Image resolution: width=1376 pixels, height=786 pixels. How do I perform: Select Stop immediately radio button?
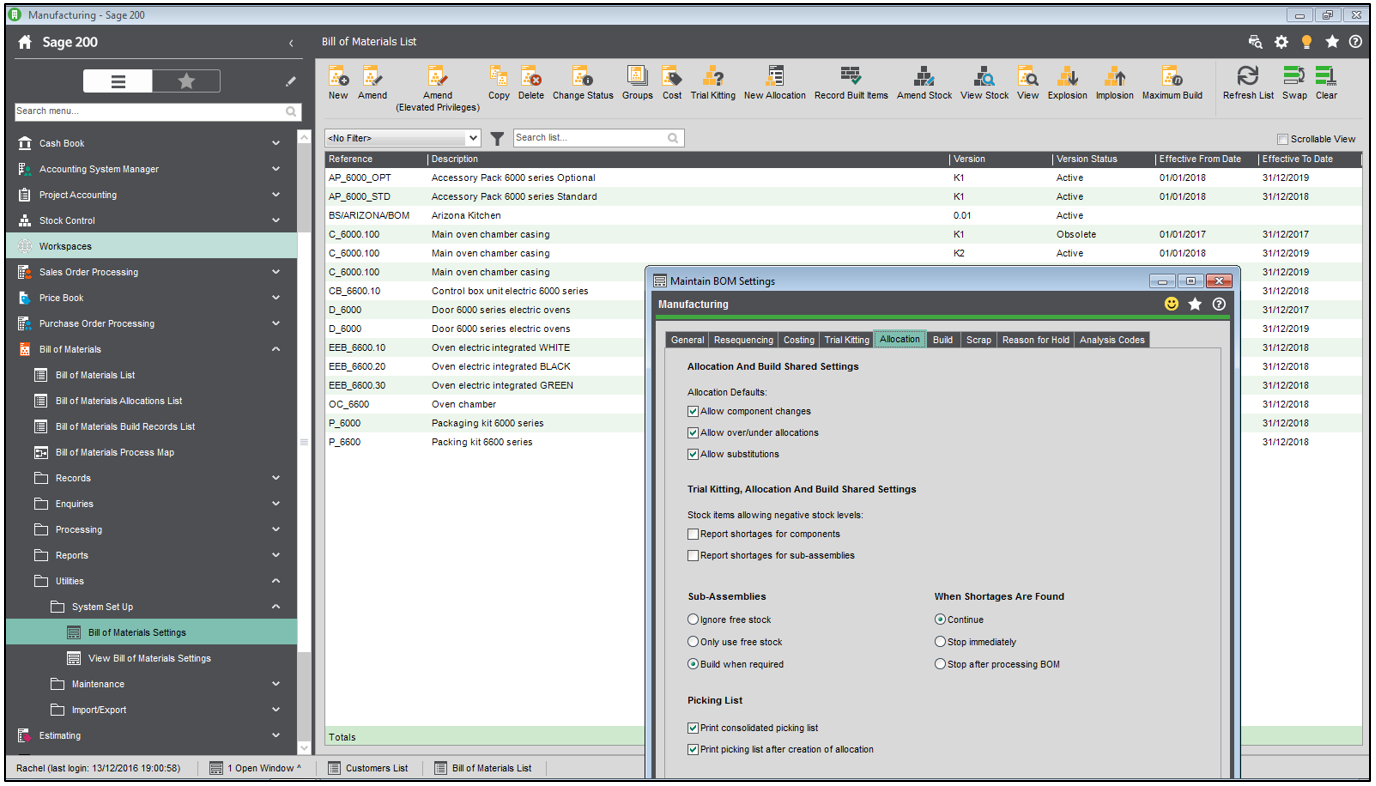940,642
